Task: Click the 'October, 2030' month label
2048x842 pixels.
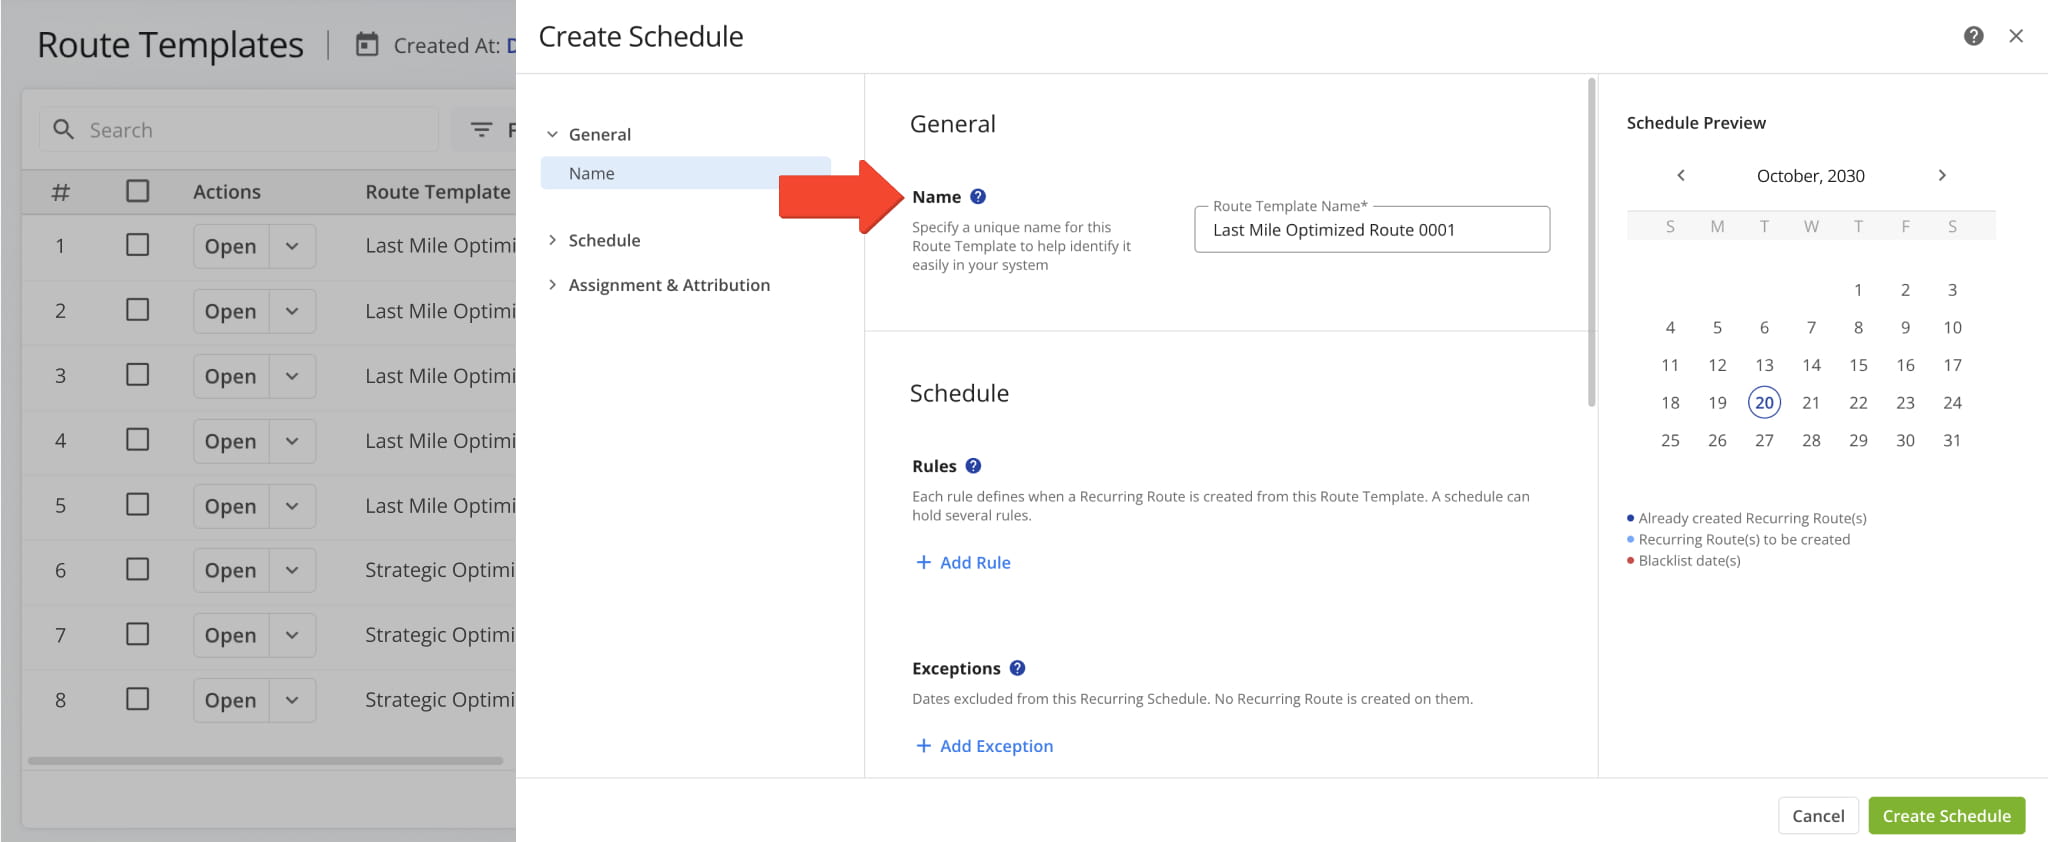Action: (1811, 176)
